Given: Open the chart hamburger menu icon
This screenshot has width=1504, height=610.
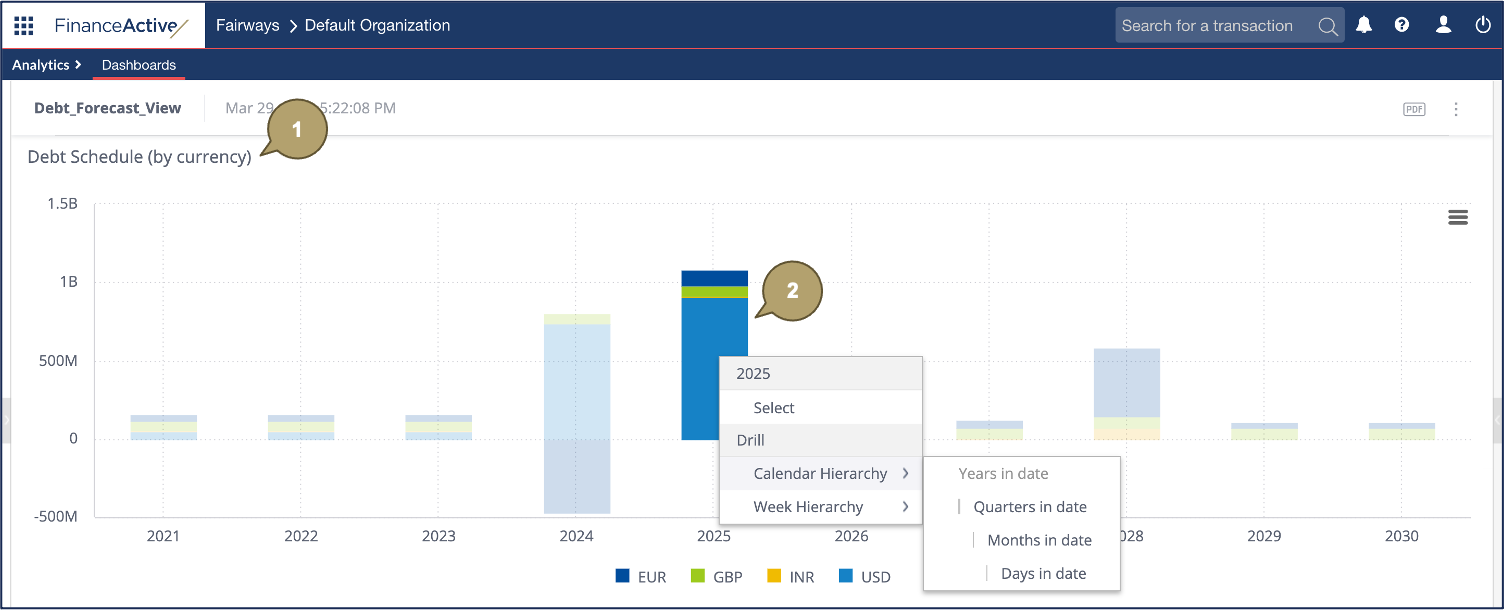Looking at the screenshot, I should tap(1458, 218).
